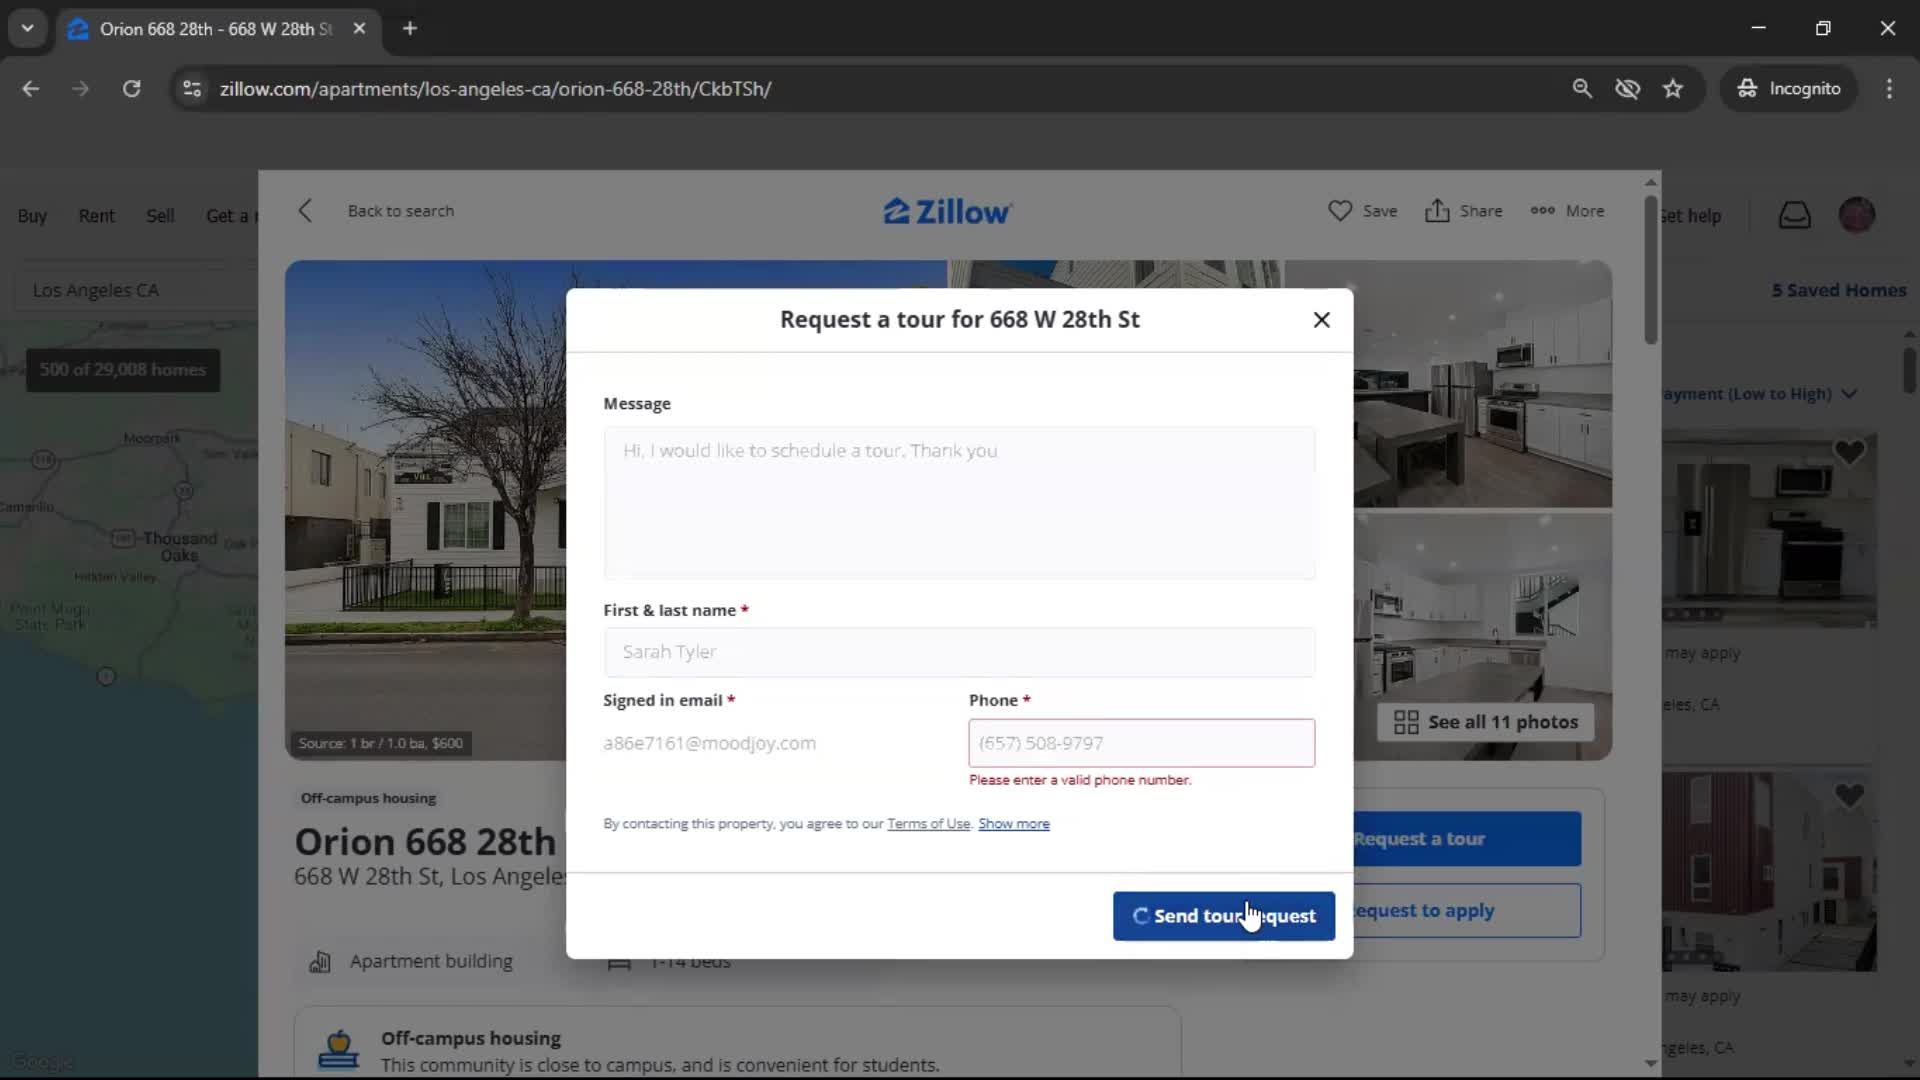Bookmark page with the star icon
The image size is (1920, 1080).
[x=1673, y=89]
